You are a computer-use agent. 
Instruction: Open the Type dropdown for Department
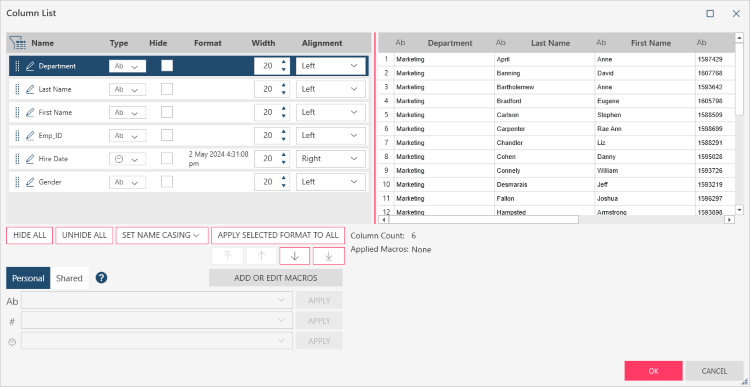[x=127, y=66]
